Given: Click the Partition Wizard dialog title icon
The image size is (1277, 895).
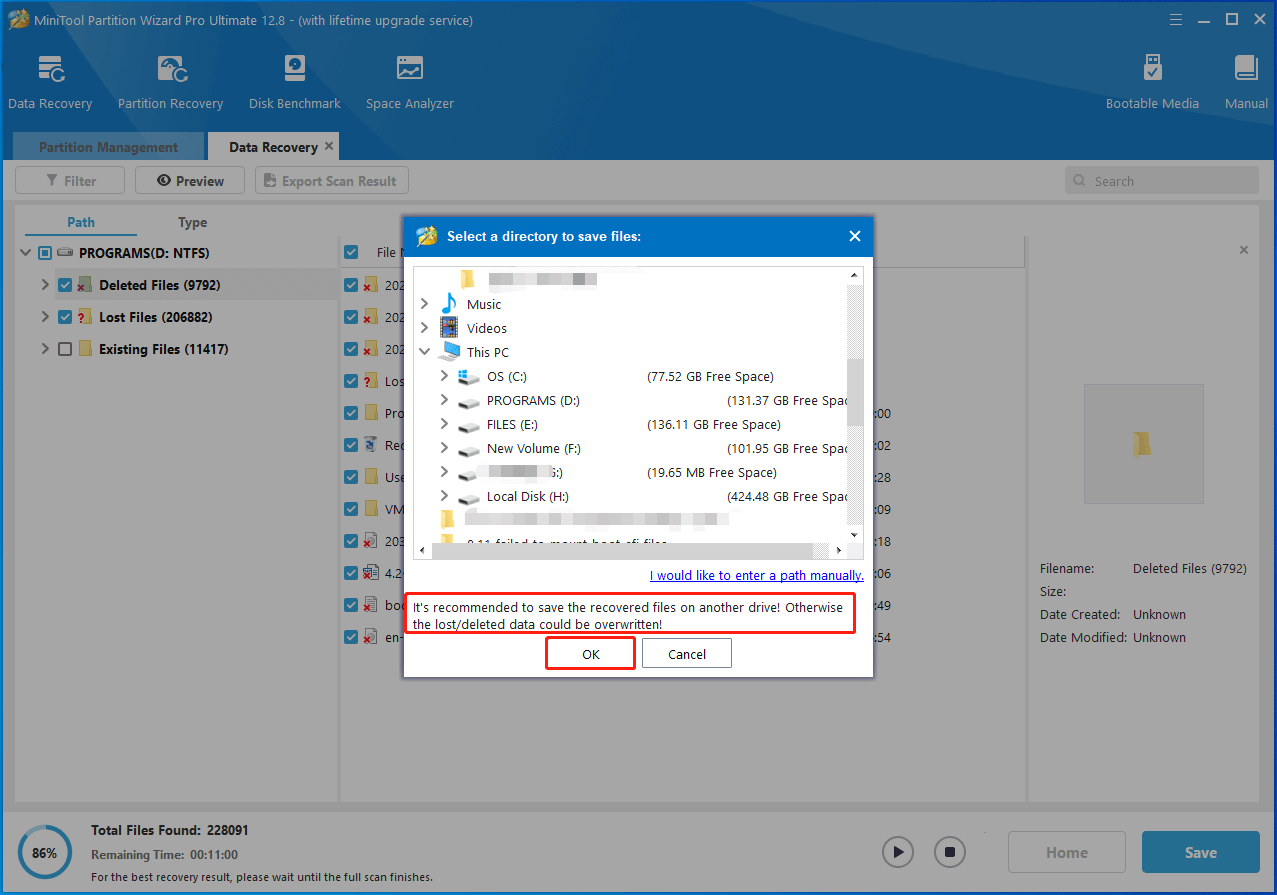Looking at the screenshot, I should [427, 236].
